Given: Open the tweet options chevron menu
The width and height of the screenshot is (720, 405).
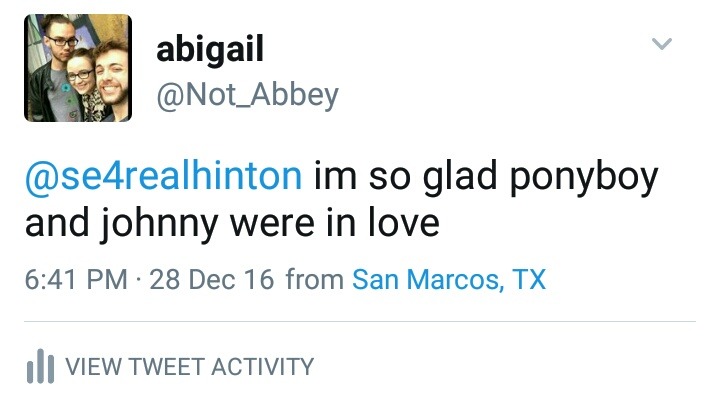Looking at the screenshot, I should point(662,44).
